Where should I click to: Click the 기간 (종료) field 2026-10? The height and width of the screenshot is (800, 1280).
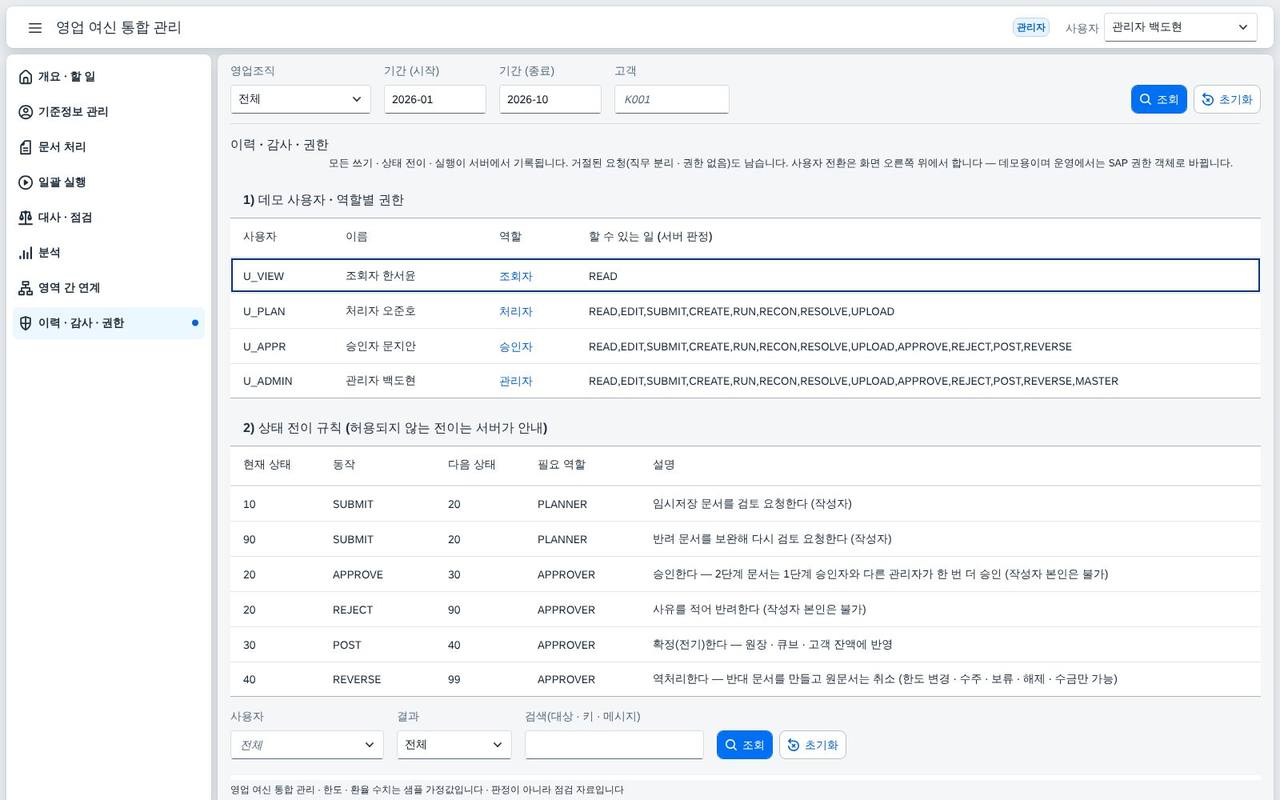pyautogui.click(x=550, y=99)
